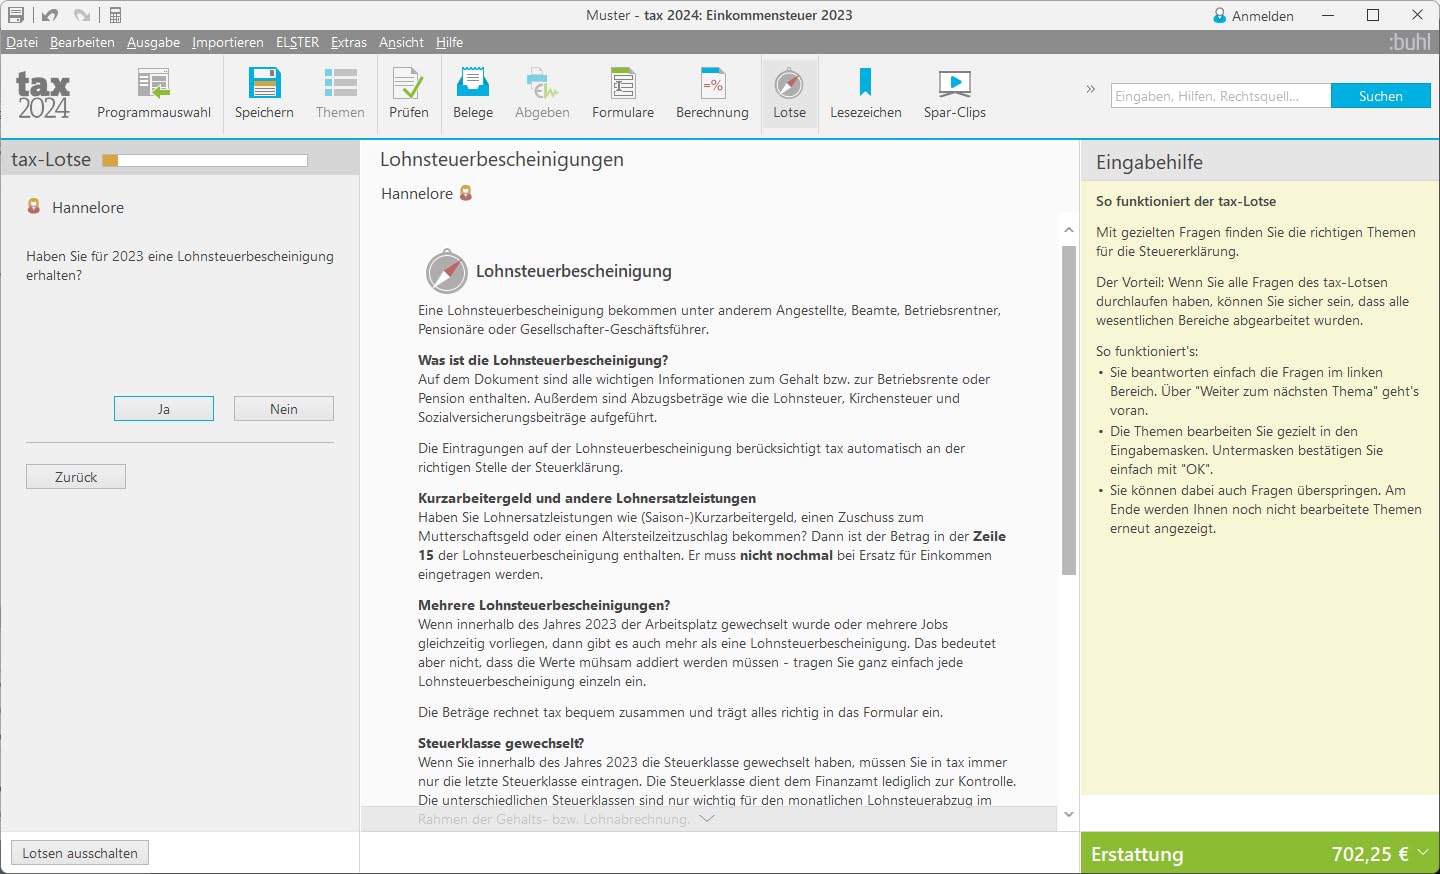Open the Datei menu
The height and width of the screenshot is (874, 1440).
(x=22, y=42)
